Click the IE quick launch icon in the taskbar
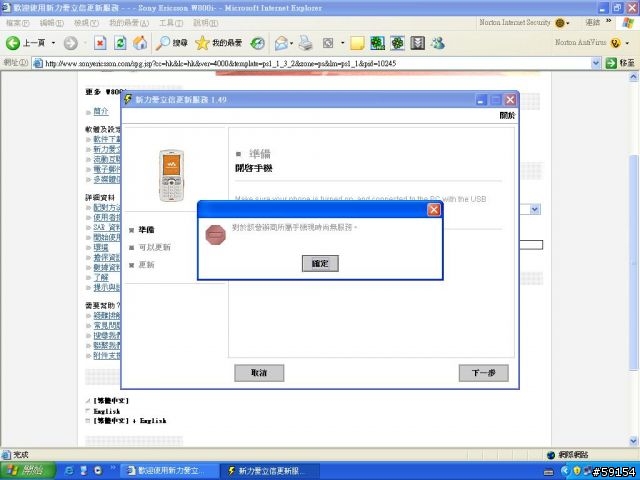Screen dimensions: 640x480 pos(69,471)
